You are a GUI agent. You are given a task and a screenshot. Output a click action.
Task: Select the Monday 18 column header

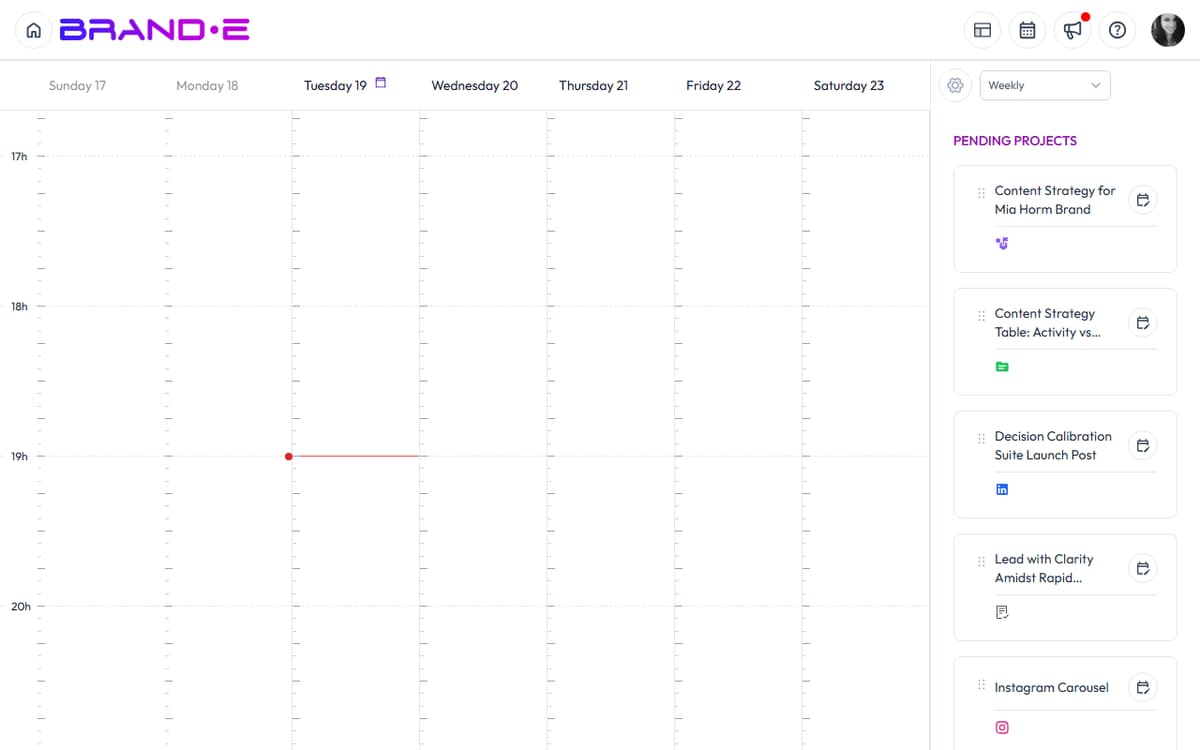[x=207, y=85]
